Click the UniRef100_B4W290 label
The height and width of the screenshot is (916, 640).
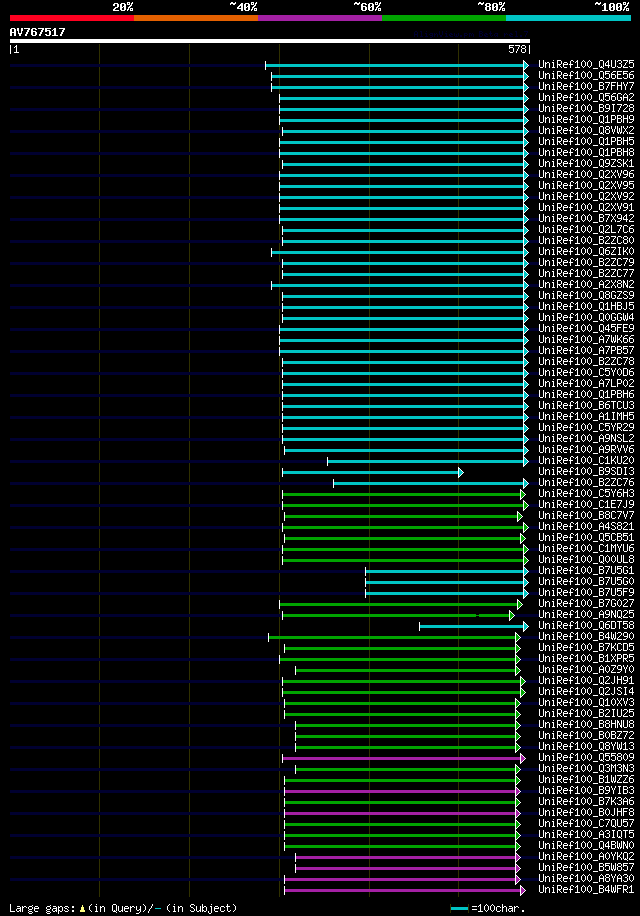pos(586,637)
